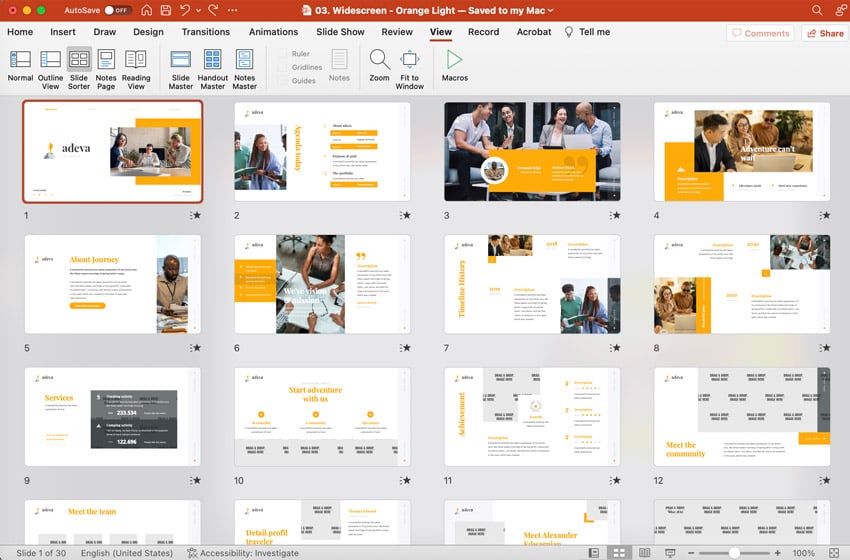Open the Transitions tab
Image resolution: width=850 pixels, height=560 pixels.
206,32
